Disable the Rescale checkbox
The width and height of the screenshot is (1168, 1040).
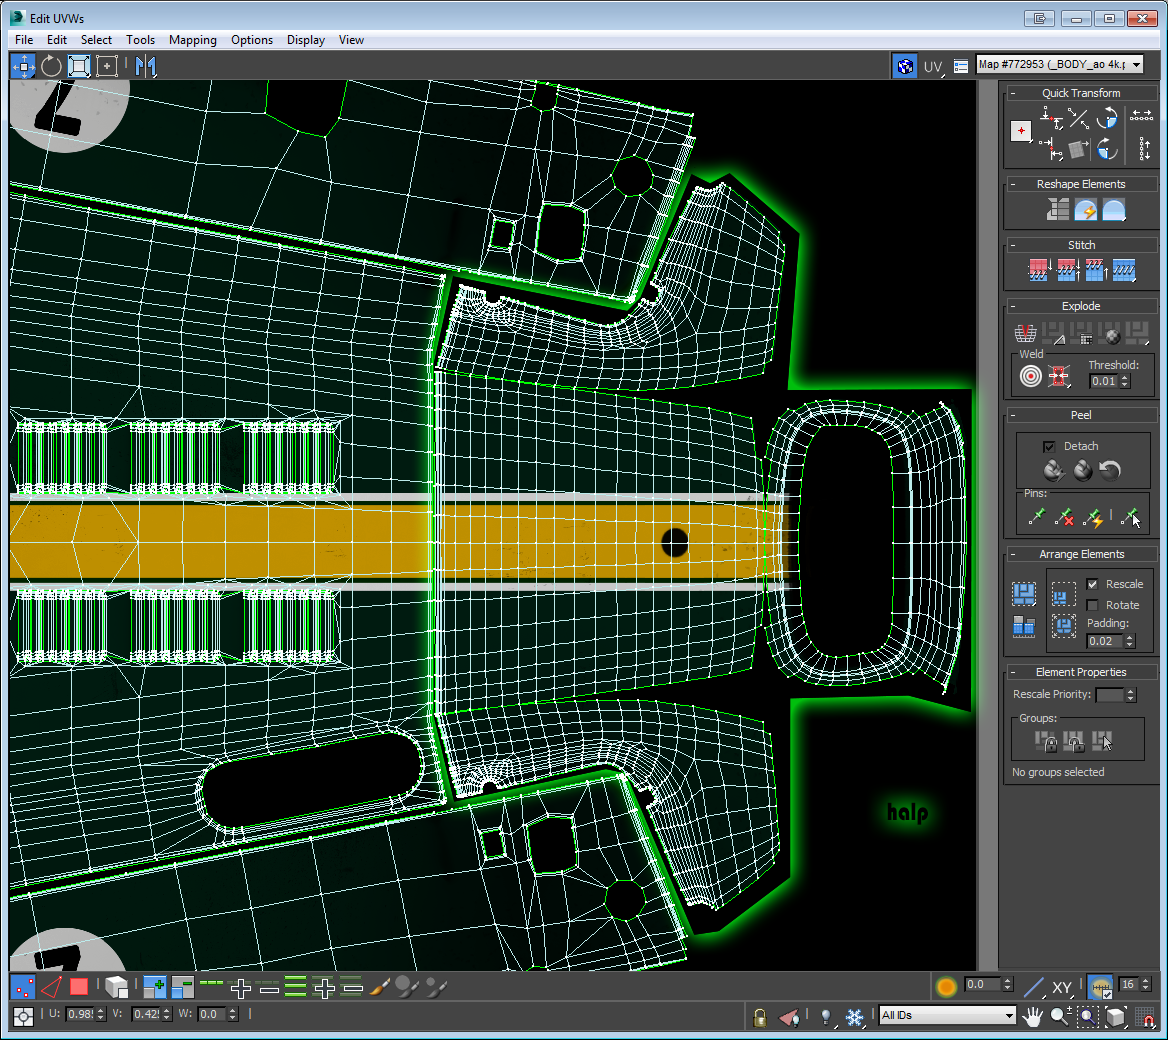coord(1092,584)
